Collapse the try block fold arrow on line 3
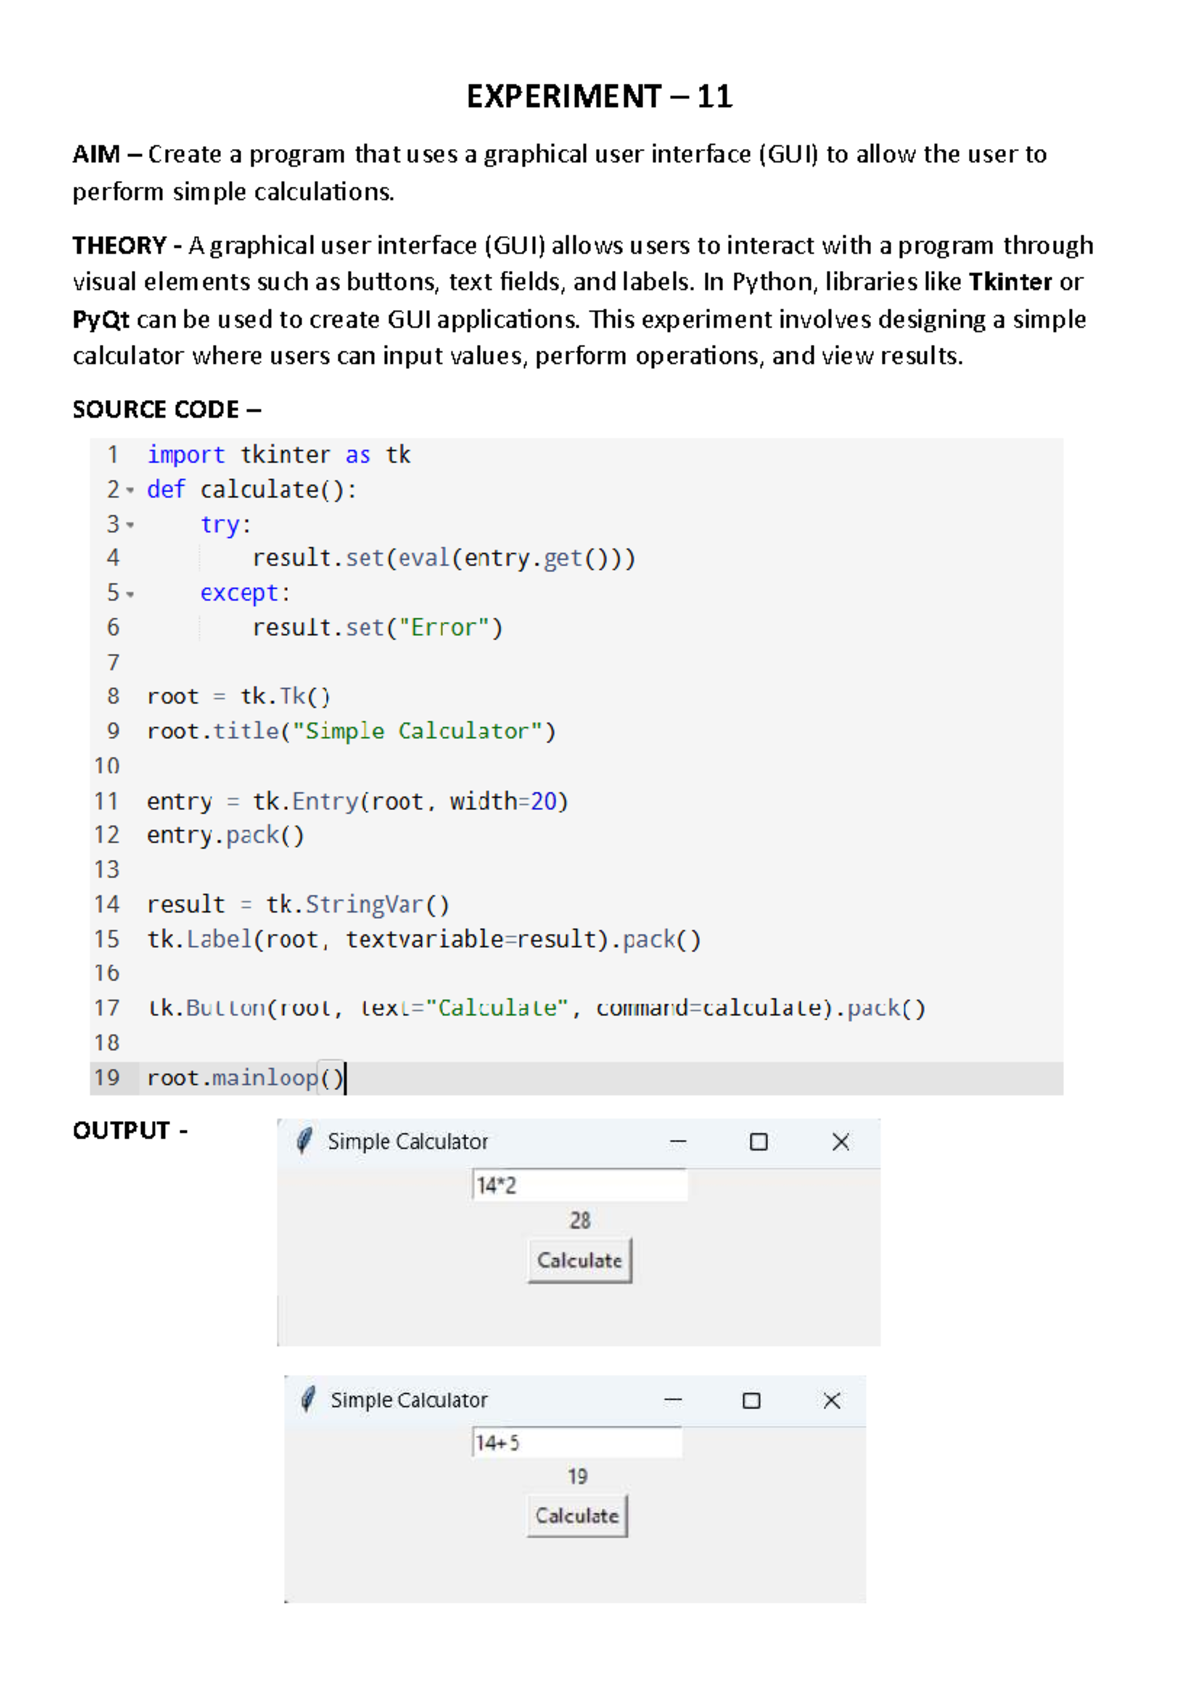1200x1696 pixels. [130, 525]
